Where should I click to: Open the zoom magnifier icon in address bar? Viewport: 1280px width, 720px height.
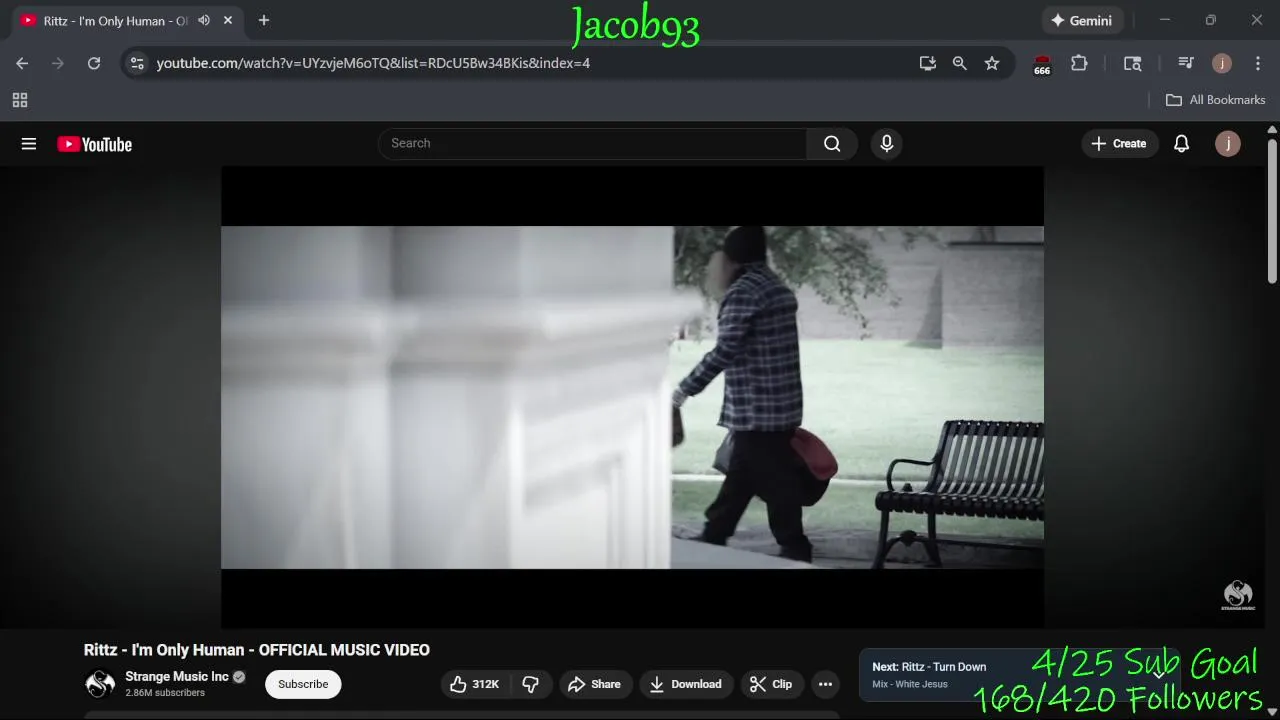[960, 63]
